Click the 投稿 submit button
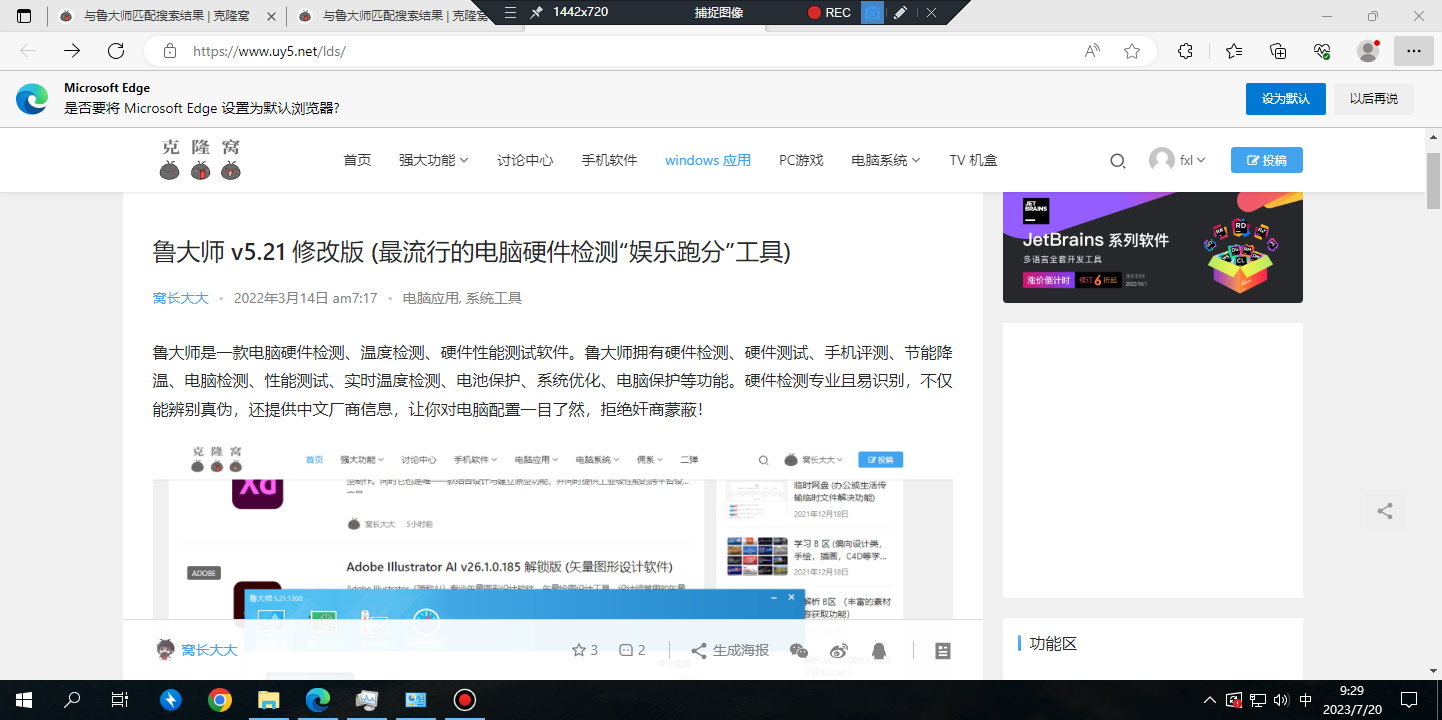 pyautogui.click(x=1266, y=160)
